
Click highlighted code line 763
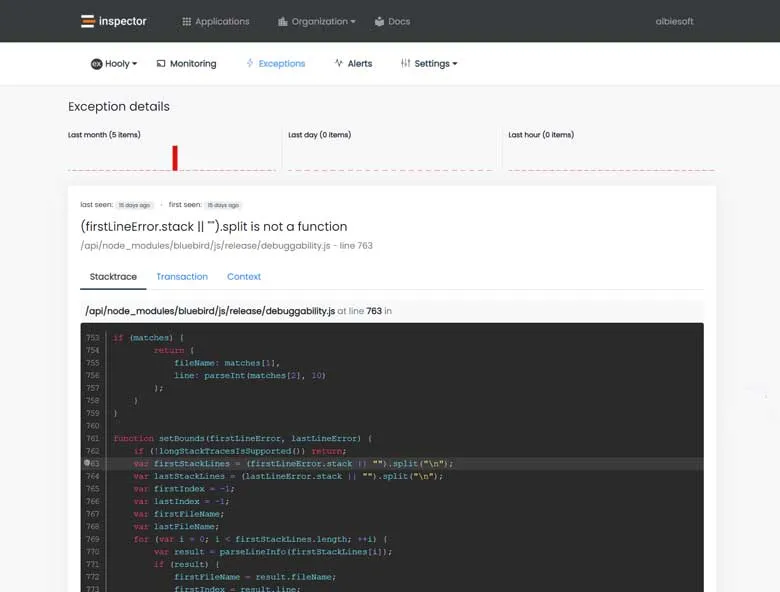[x=392, y=464]
